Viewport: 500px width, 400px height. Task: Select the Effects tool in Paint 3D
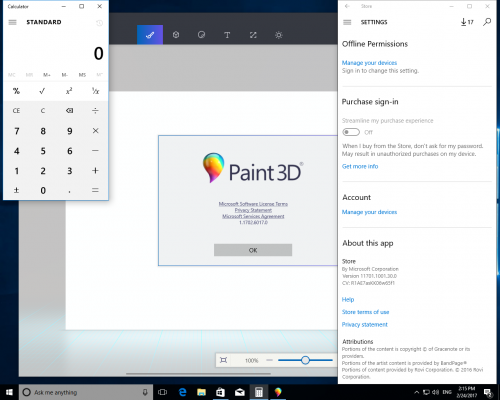pyautogui.click(x=279, y=35)
